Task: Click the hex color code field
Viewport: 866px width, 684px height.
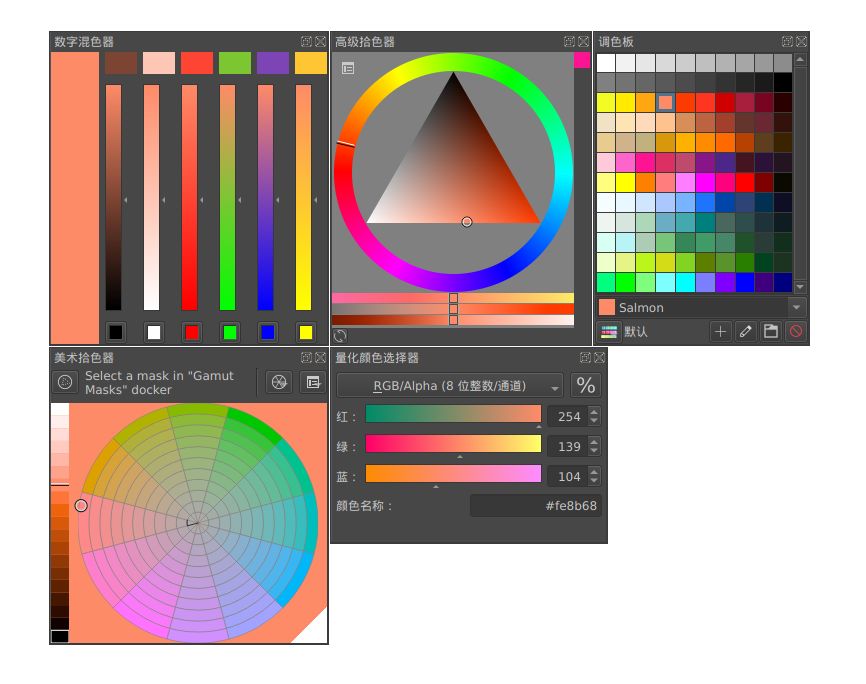Action: tap(536, 506)
